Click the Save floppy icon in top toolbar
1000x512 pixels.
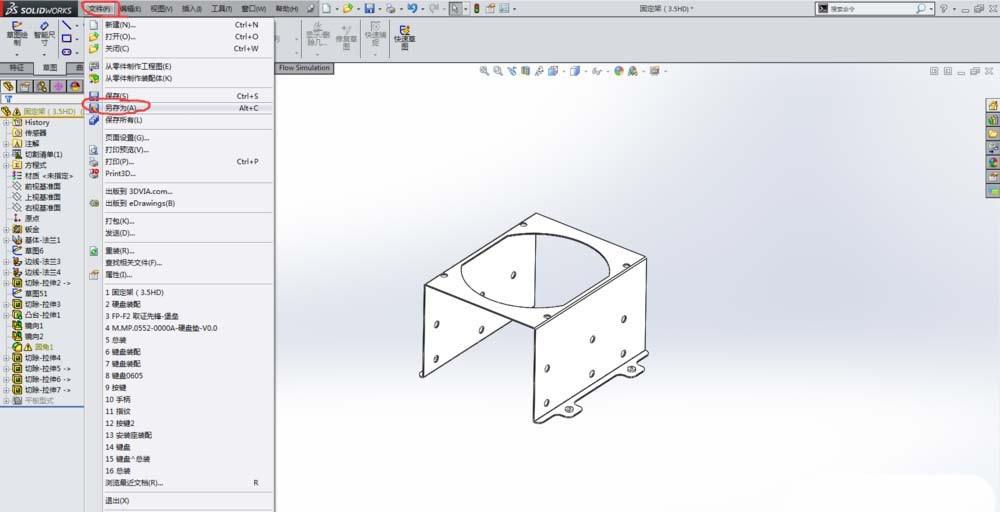(369, 8)
